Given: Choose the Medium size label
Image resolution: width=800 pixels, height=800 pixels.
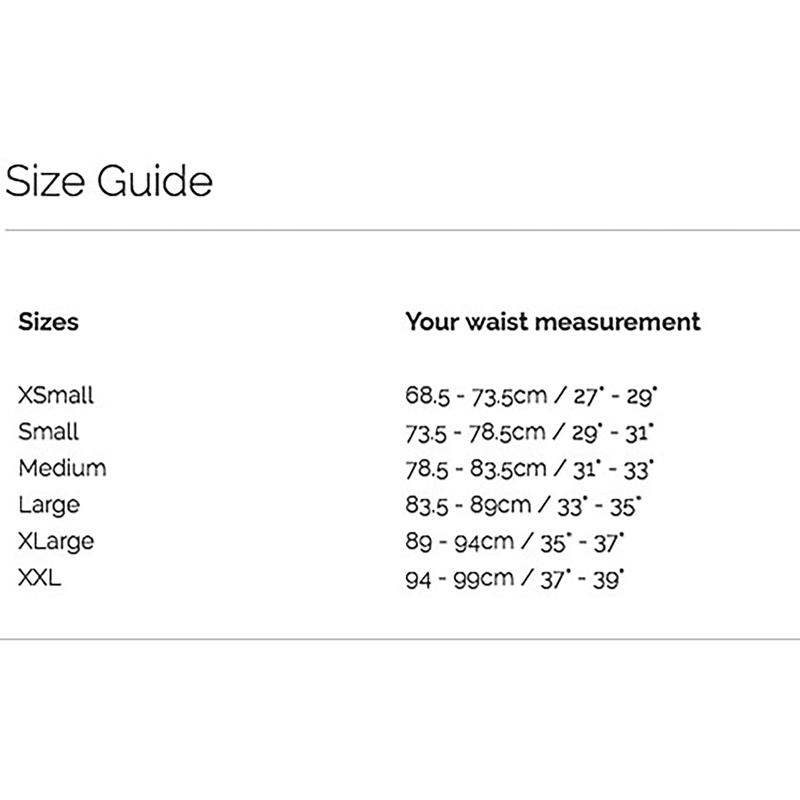Looking at the screenshot, I should click(x=62, y=468).
